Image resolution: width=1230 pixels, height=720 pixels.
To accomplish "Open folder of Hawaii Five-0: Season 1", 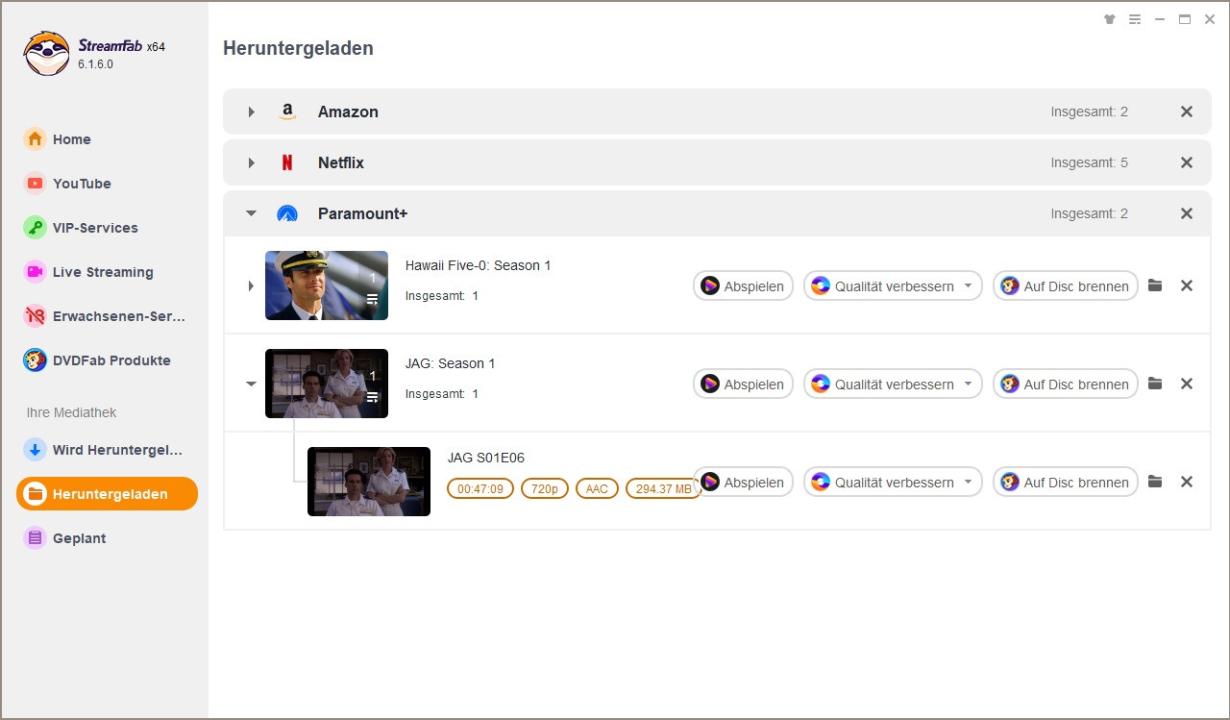I will click(1155, 286).
